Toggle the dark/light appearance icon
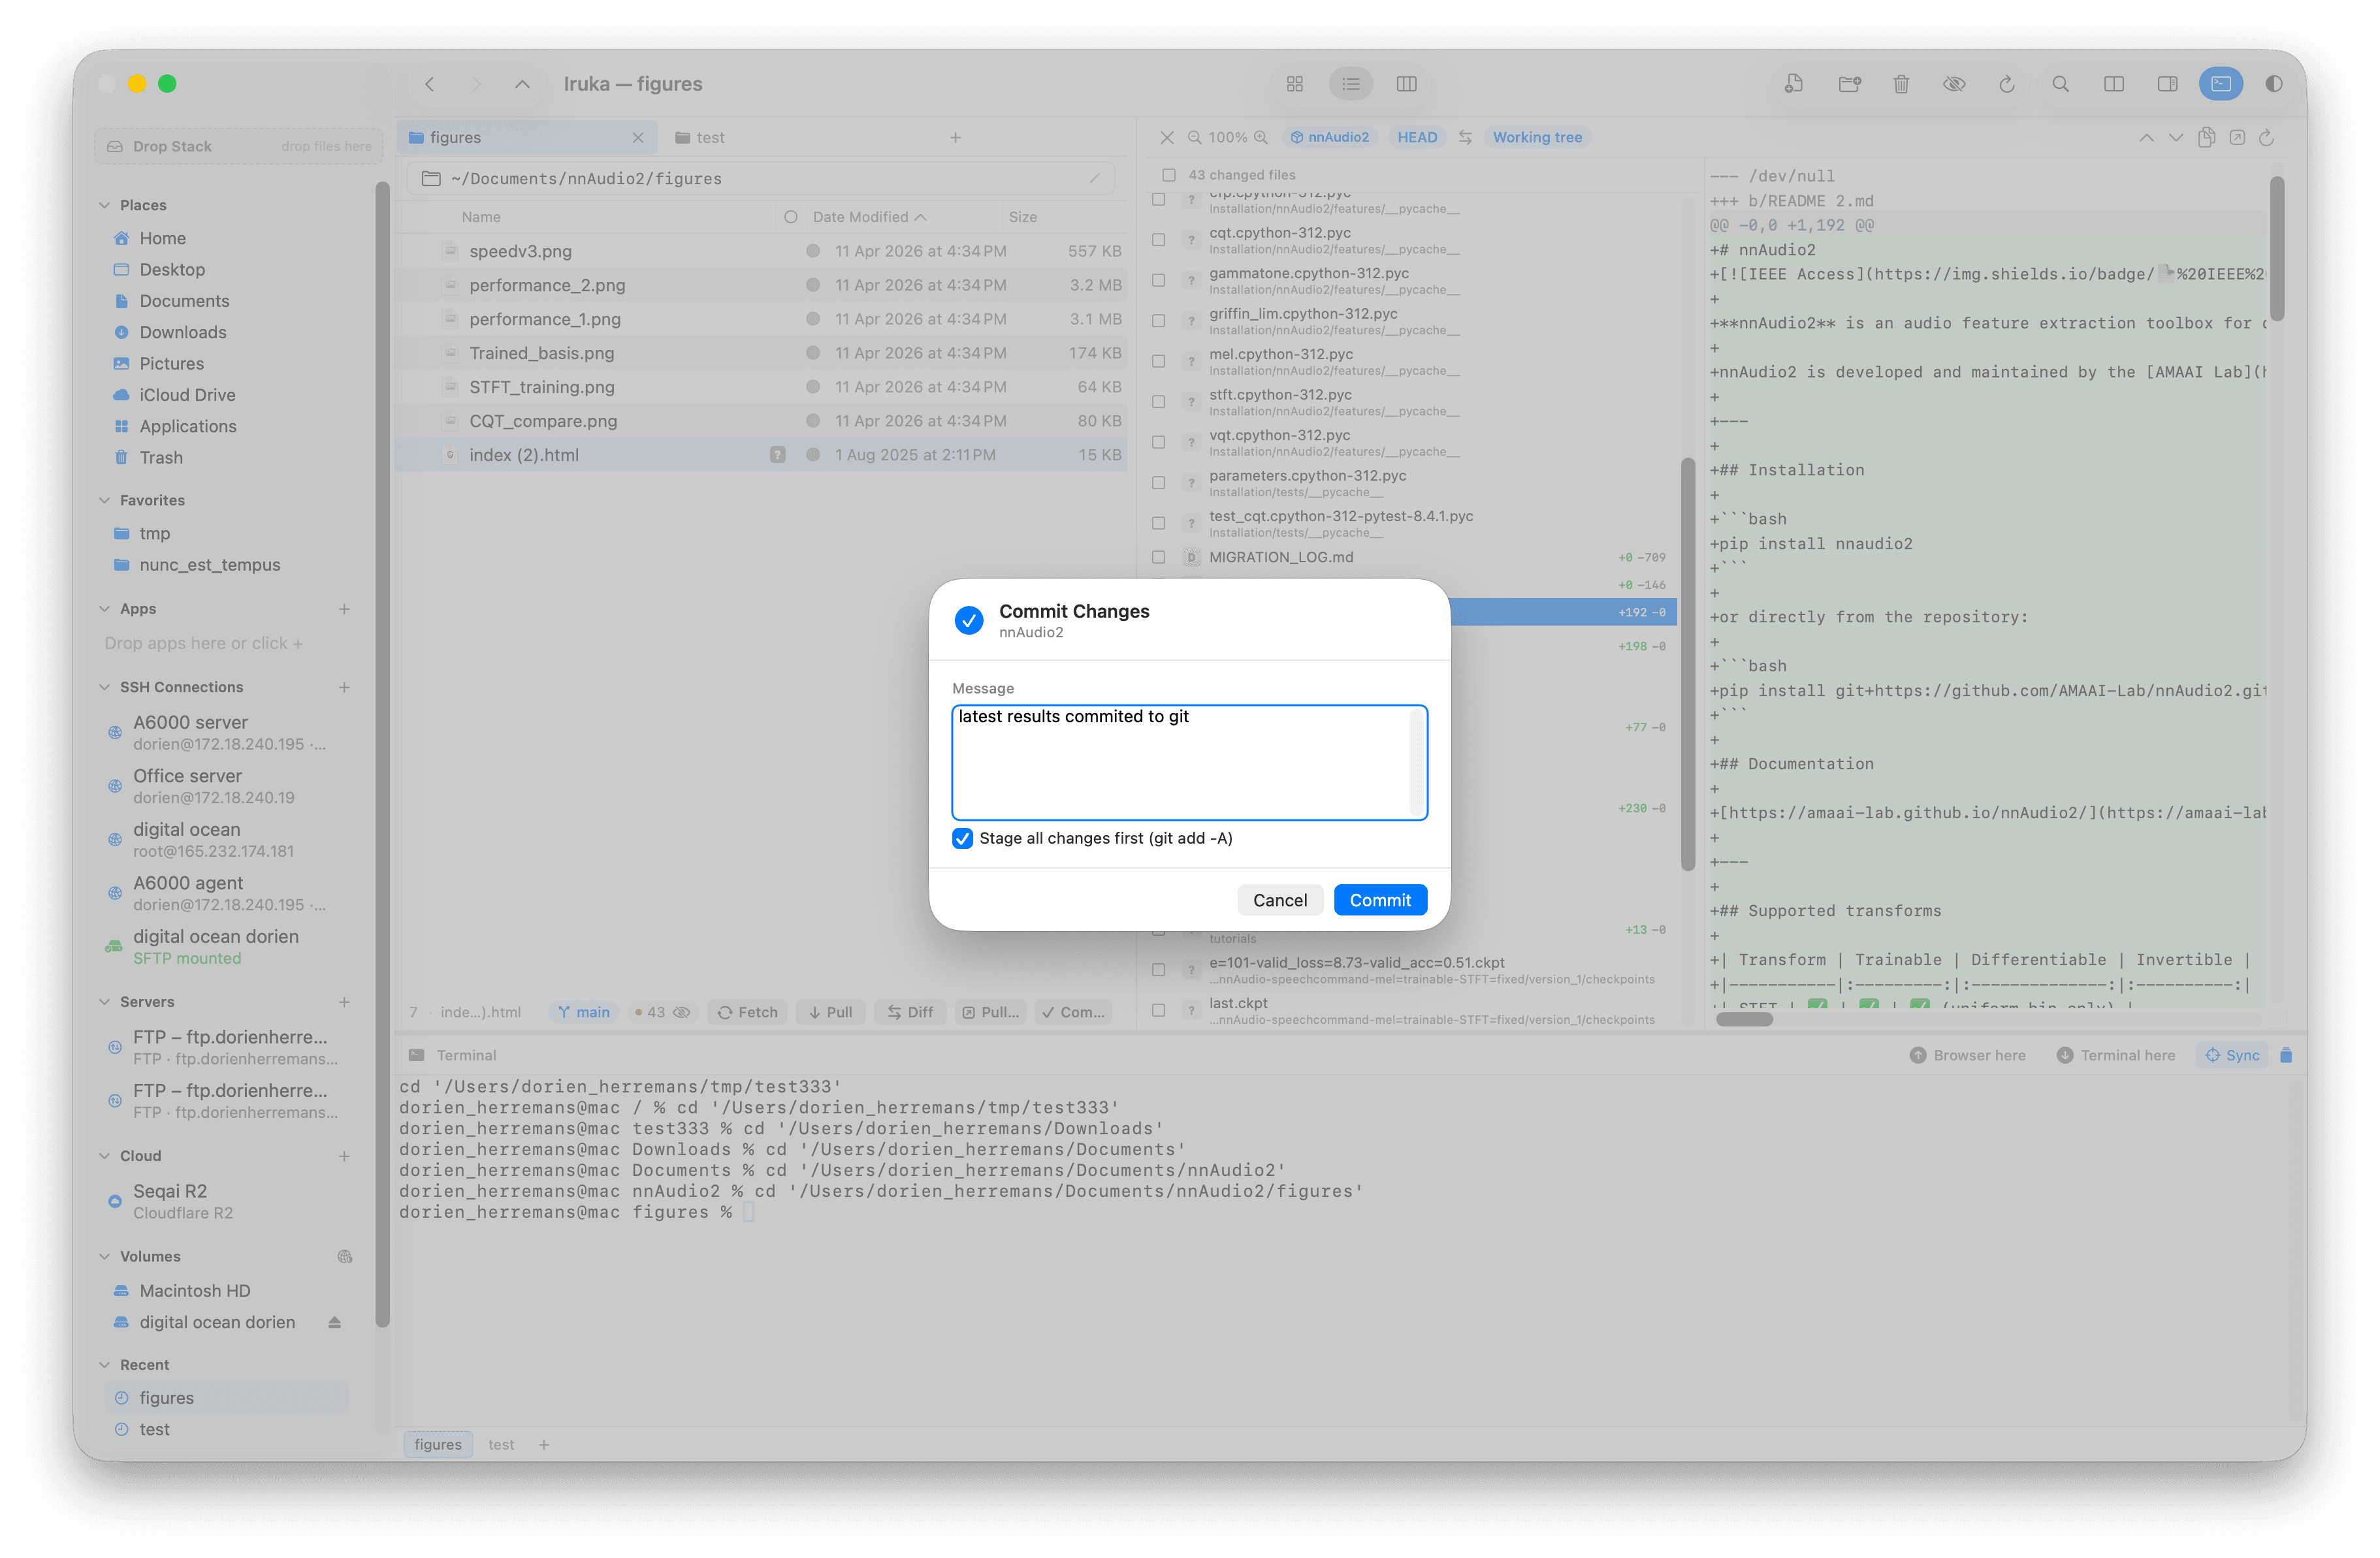The width and height of the screenshot is (2380, 1558). pos(2274,84)
